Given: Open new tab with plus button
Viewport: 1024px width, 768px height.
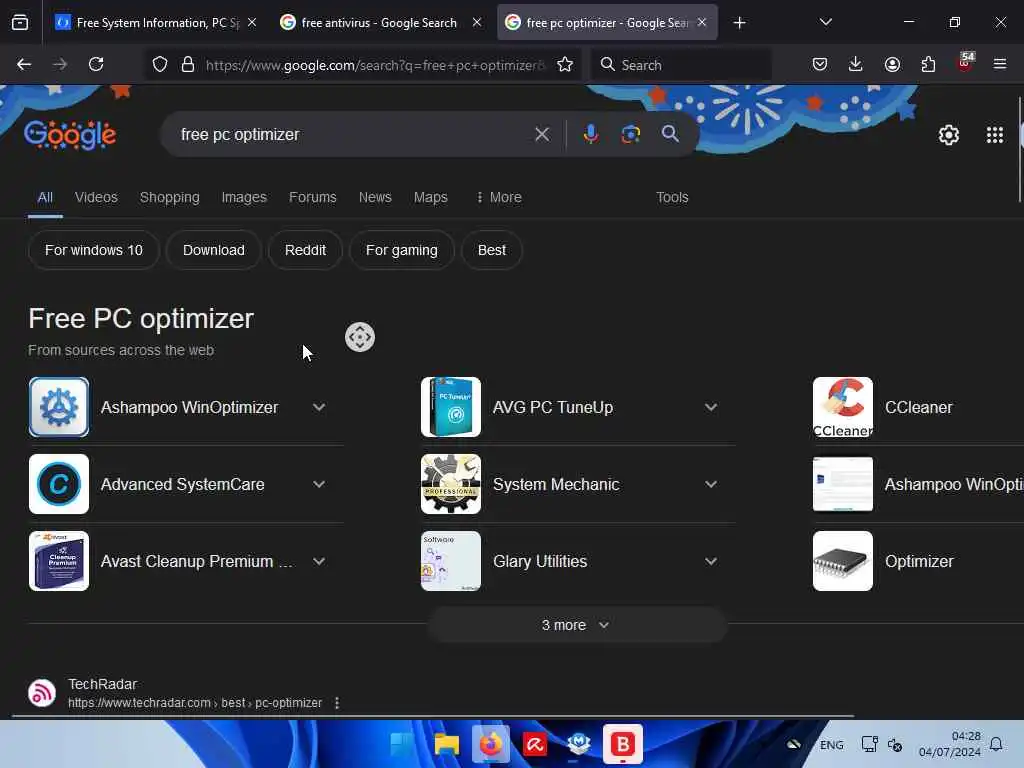Looking at the screenshot, I should (x=739, y=23).
